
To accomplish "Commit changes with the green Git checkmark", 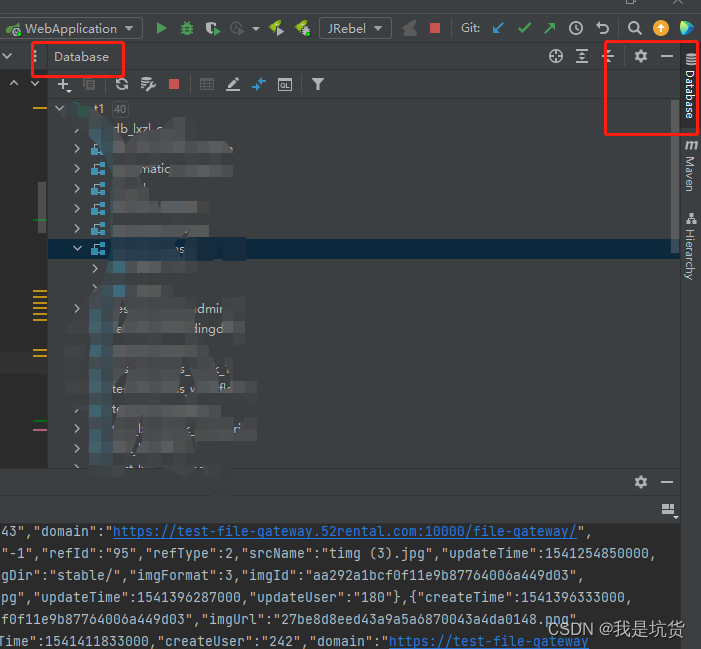I will pyautogui.click(x=524, y=29).
